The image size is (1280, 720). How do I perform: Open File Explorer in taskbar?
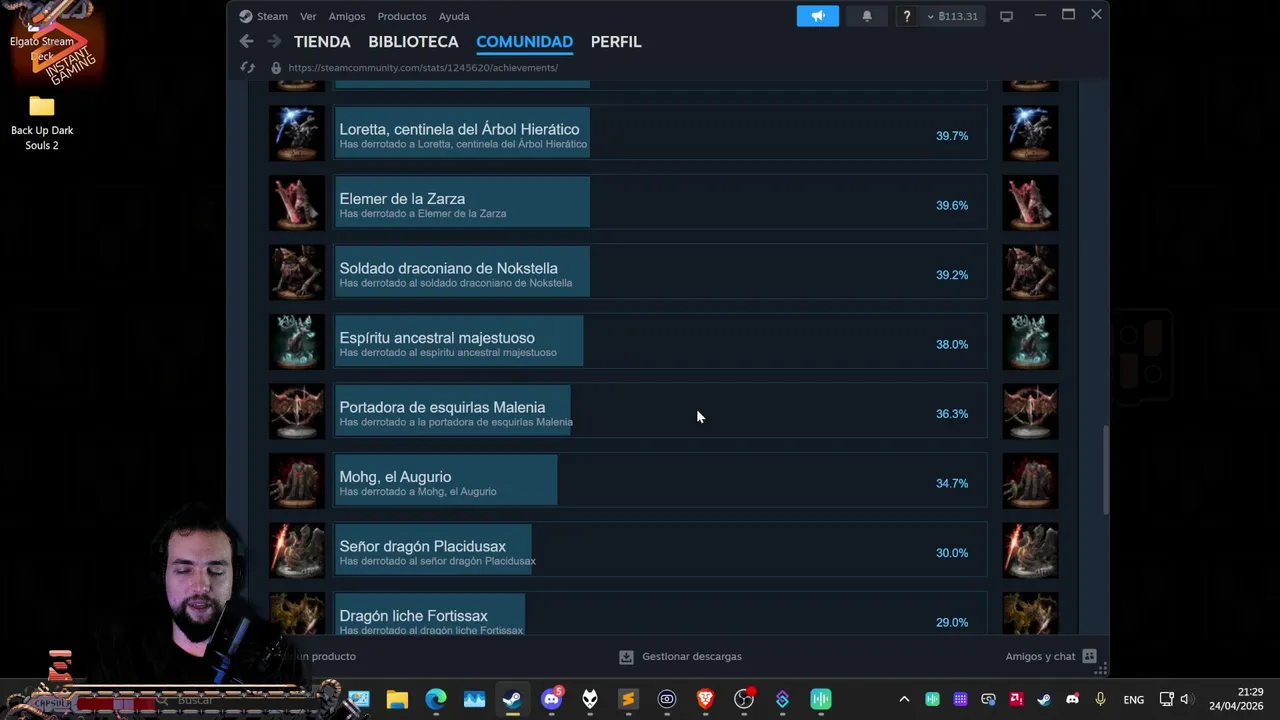pyautogui.click(x=397, y=699)
